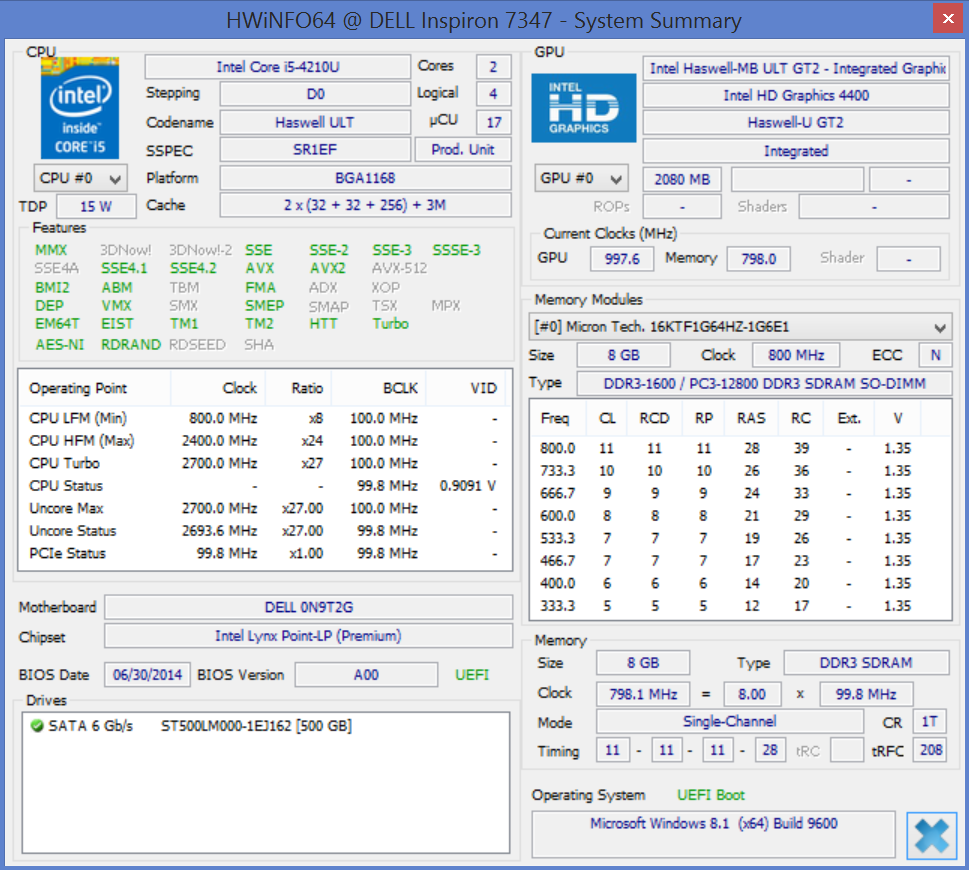Screen dimensions: 969x870
Task: Click the memory clock 798.1 MHz field
Action: point(643,695)
